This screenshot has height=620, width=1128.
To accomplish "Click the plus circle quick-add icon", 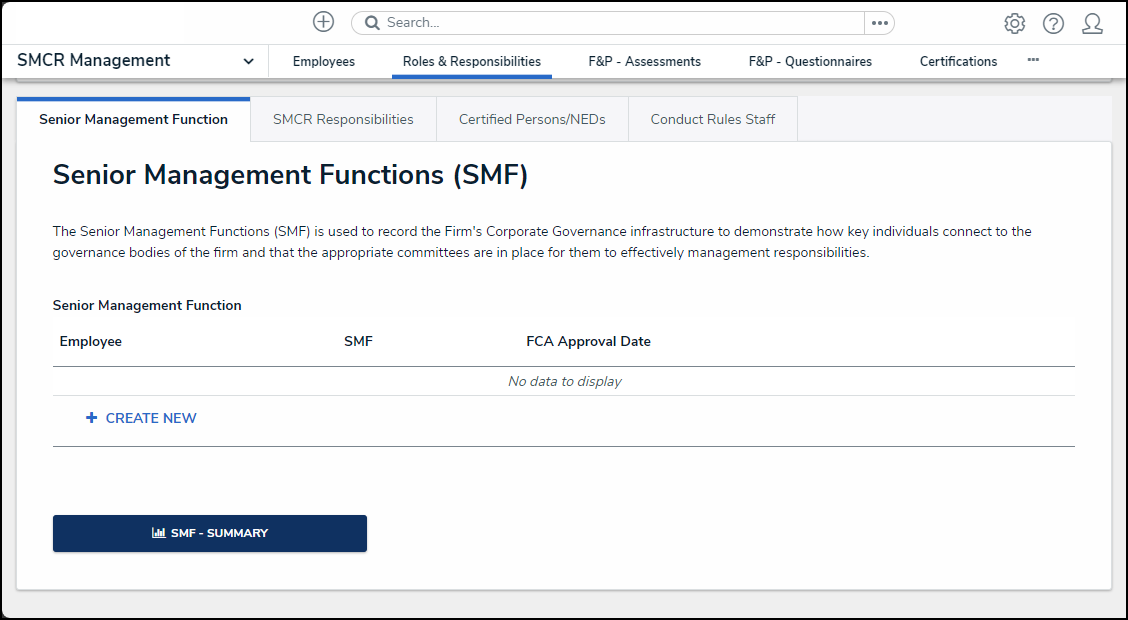I will pyautogui.click(x=323, y=22).
